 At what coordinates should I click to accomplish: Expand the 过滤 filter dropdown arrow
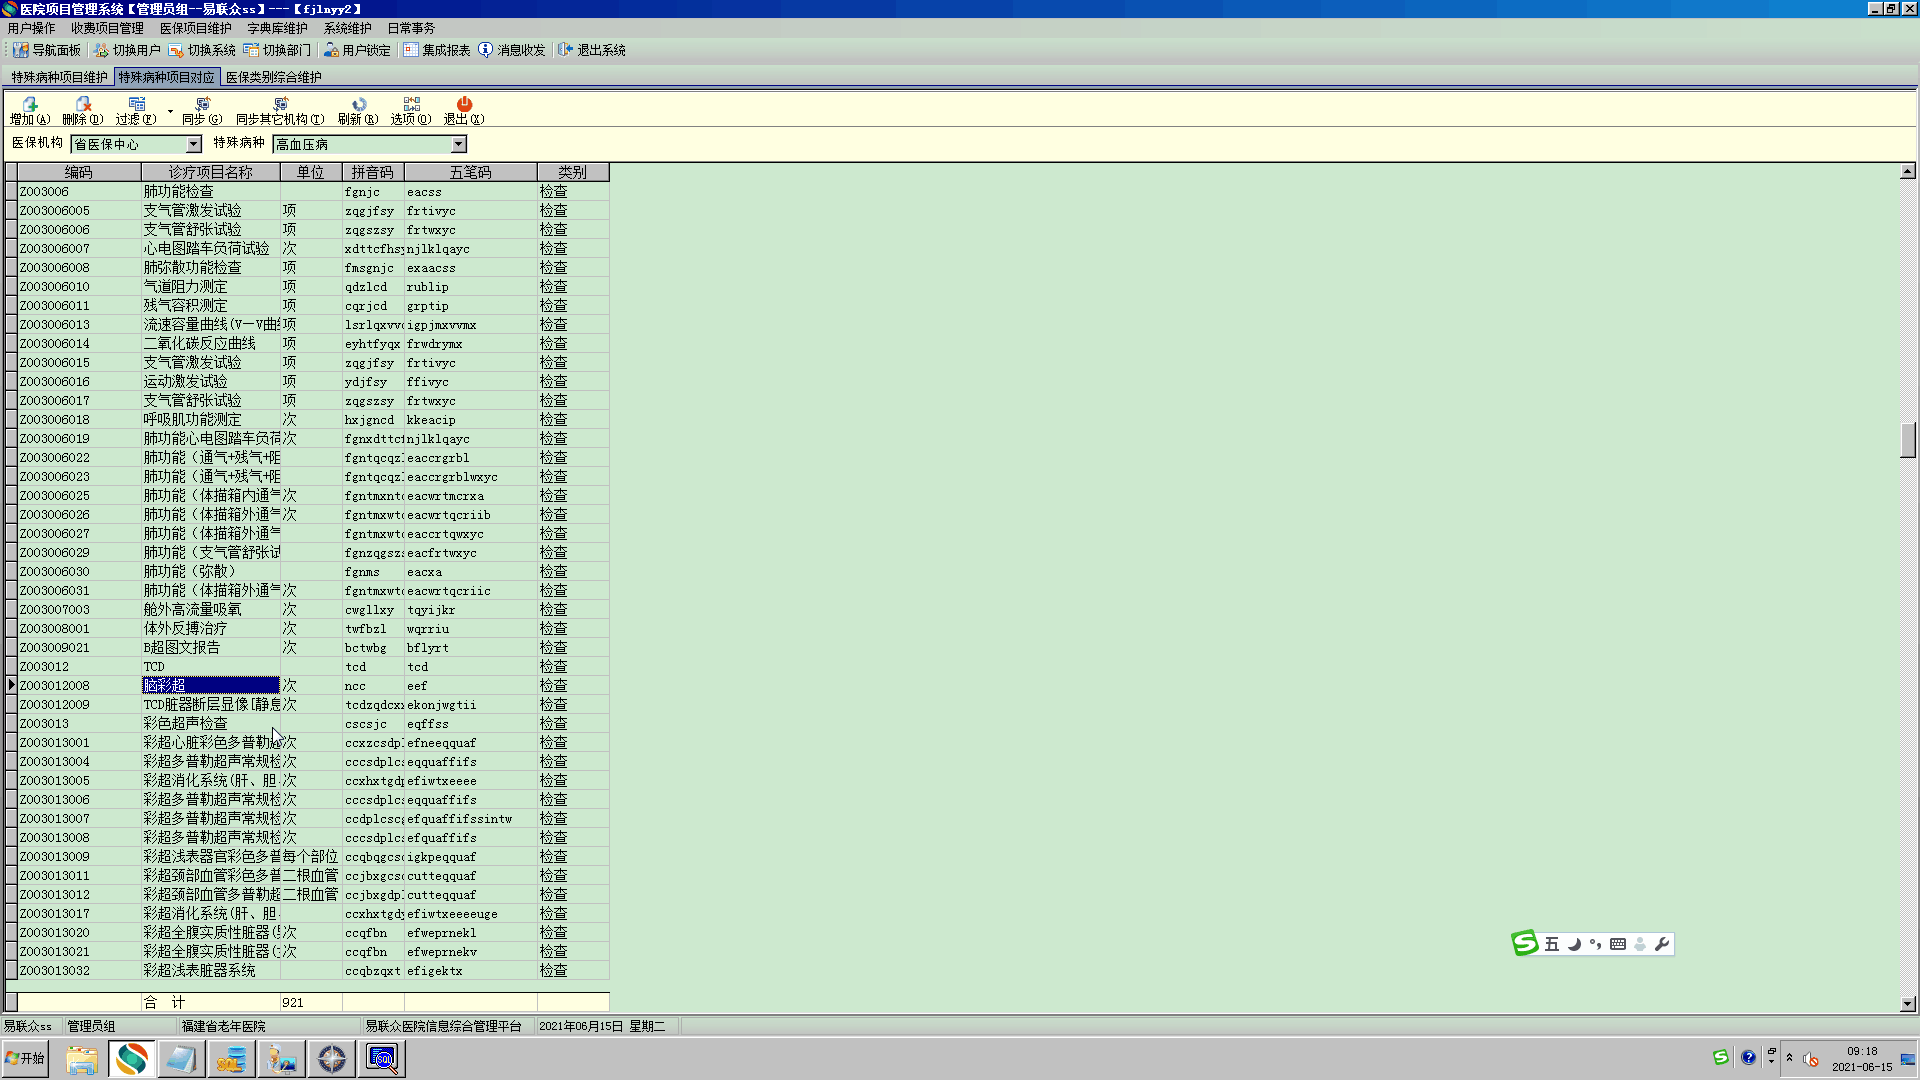170,110
